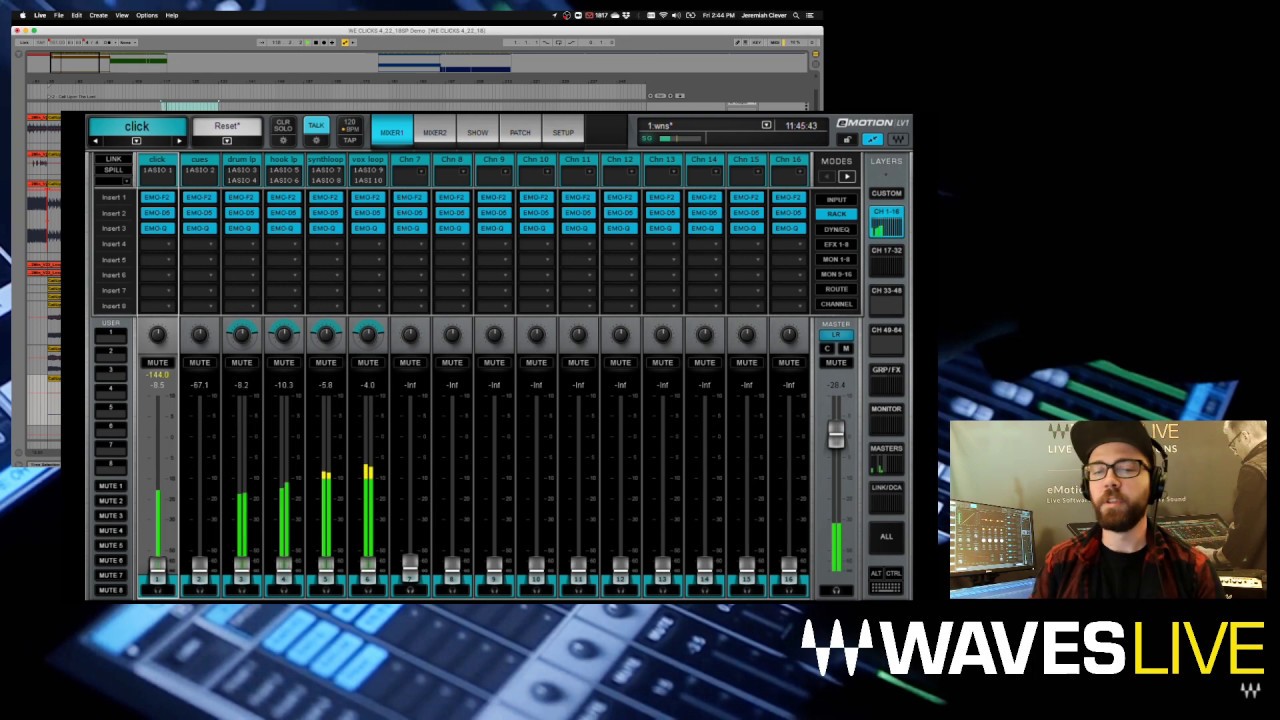Open the dropdown under the Reset* button
Image resolution: width=1280 pixels, height=720 pixels.
(x=227, y=141)
